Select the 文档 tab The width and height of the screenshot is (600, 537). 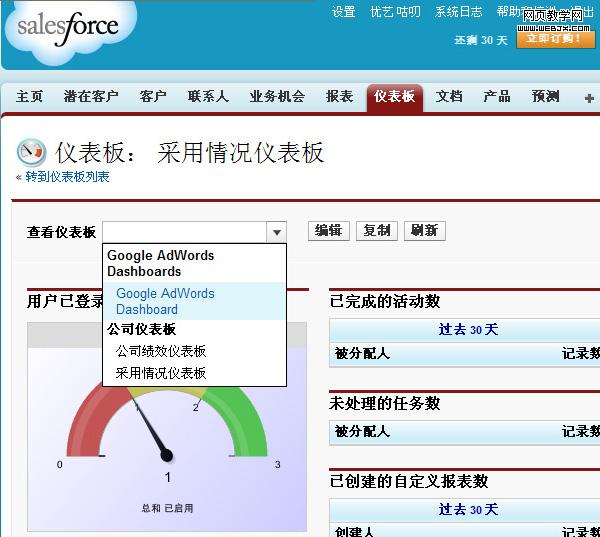coord(449,97)
